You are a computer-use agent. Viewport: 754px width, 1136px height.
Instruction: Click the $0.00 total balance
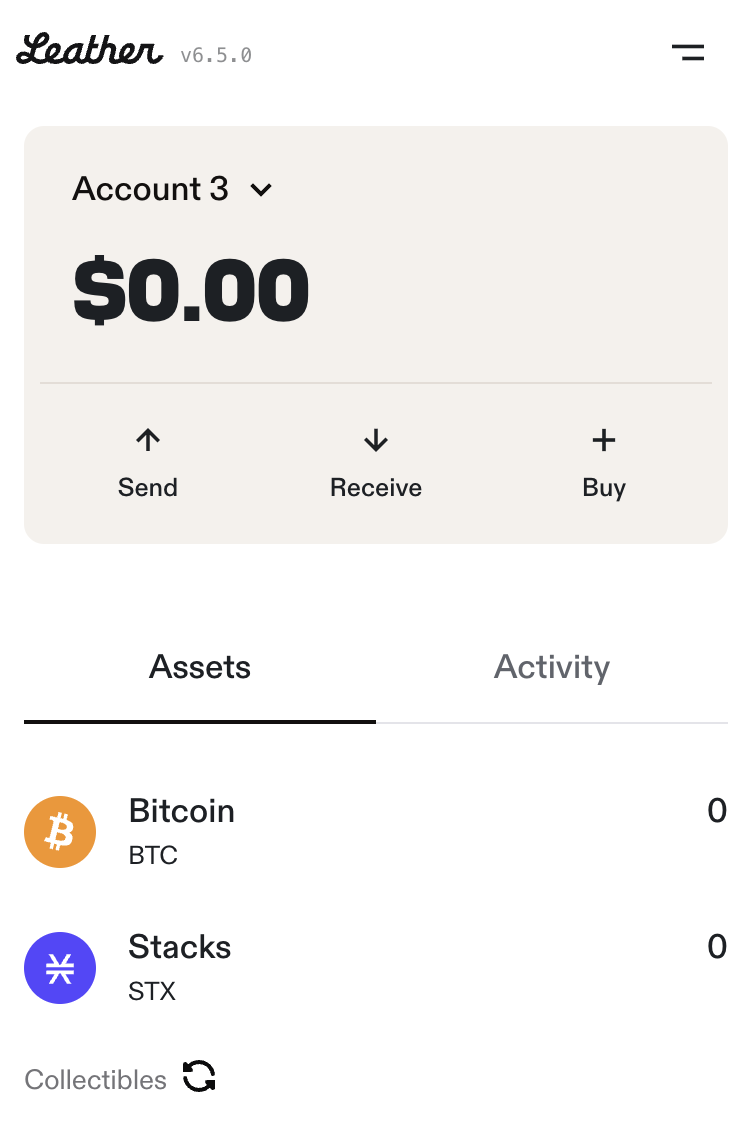point(191,290)
